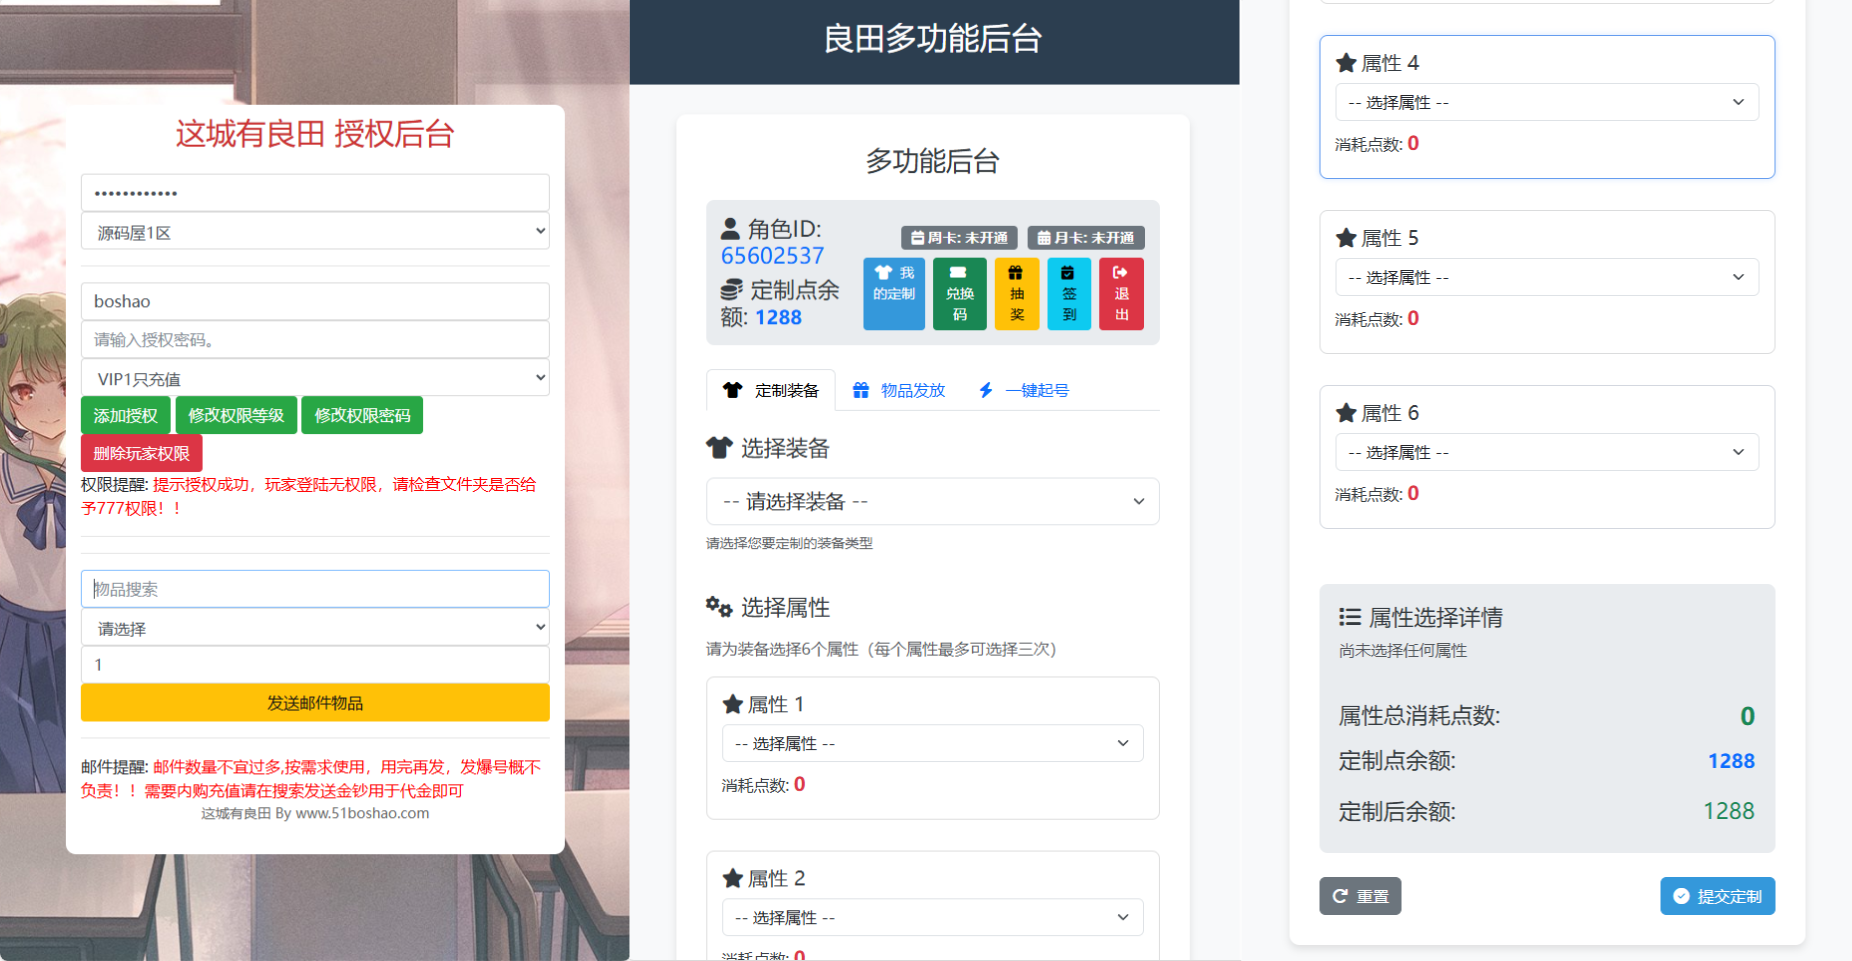This screenshot has height=961, width=1852.
Task: Open the 抽奖 gift lottery button
Action: pyautogui.click(x=1017, y=294)
